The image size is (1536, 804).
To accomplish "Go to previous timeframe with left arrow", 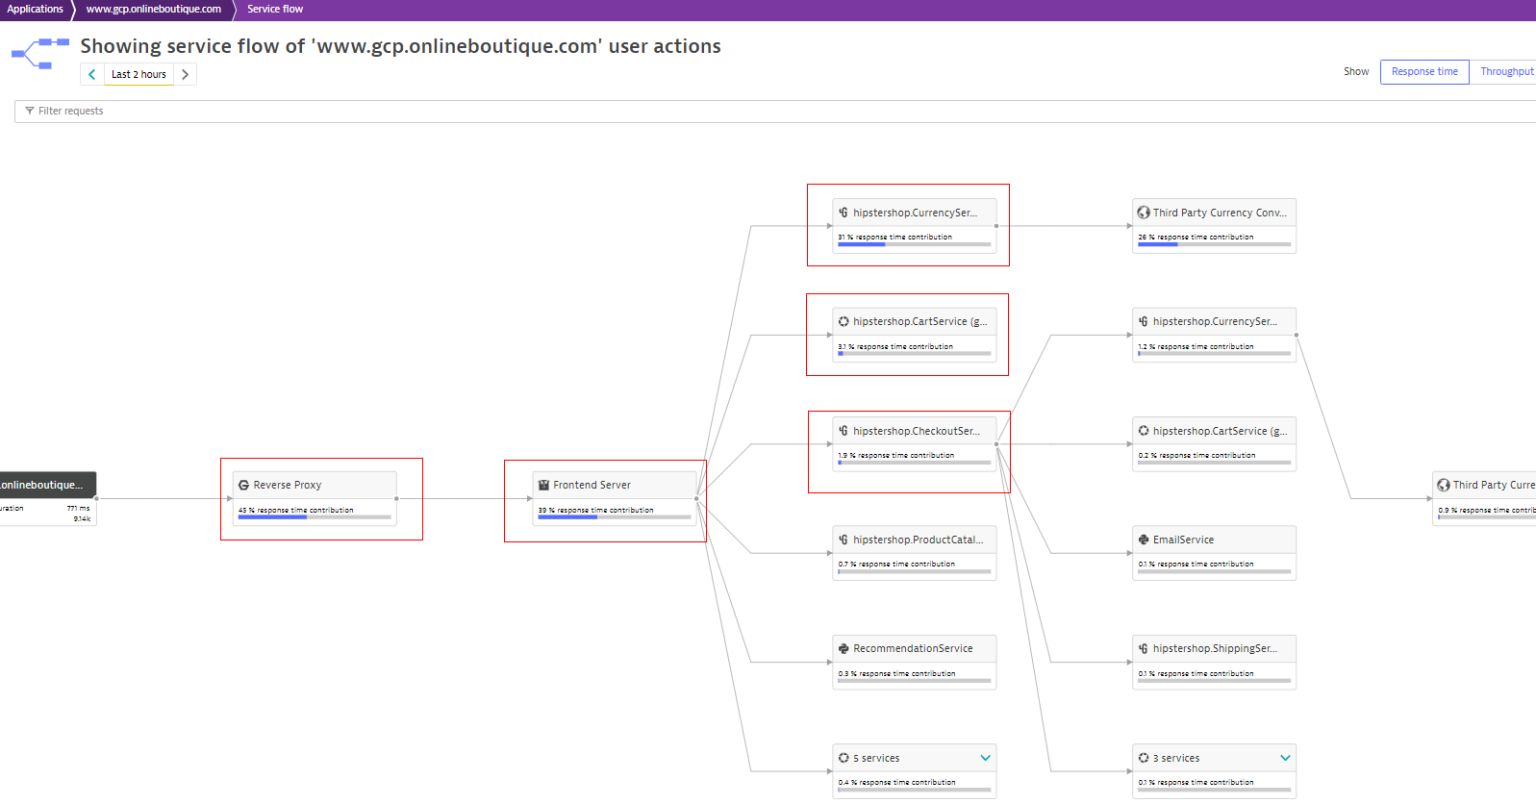I will point(92,75).
